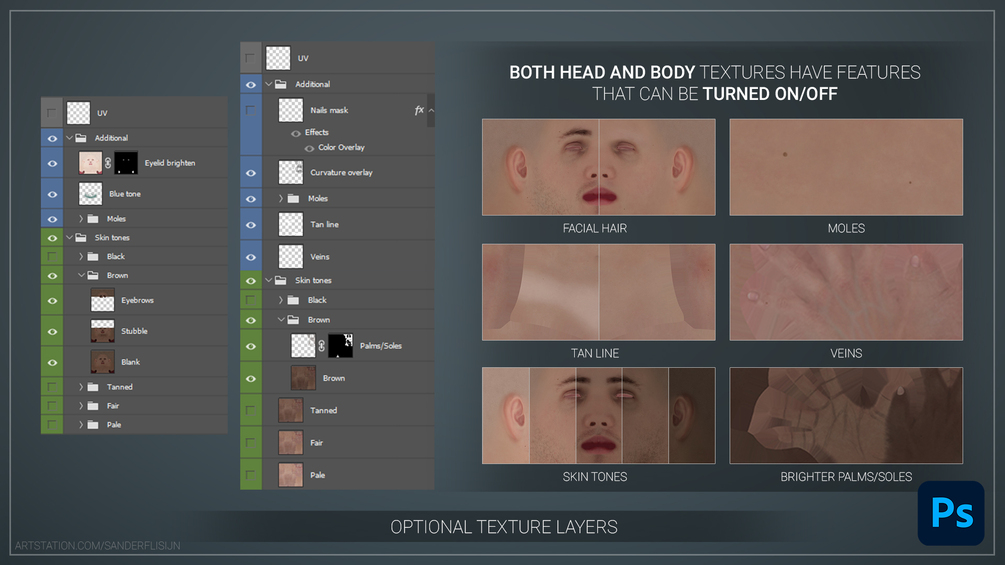This screenshot has height=565, width=1005.
Task: Click the Brown layer thumbnail below Palms/Soles
Action: point(303,378)
